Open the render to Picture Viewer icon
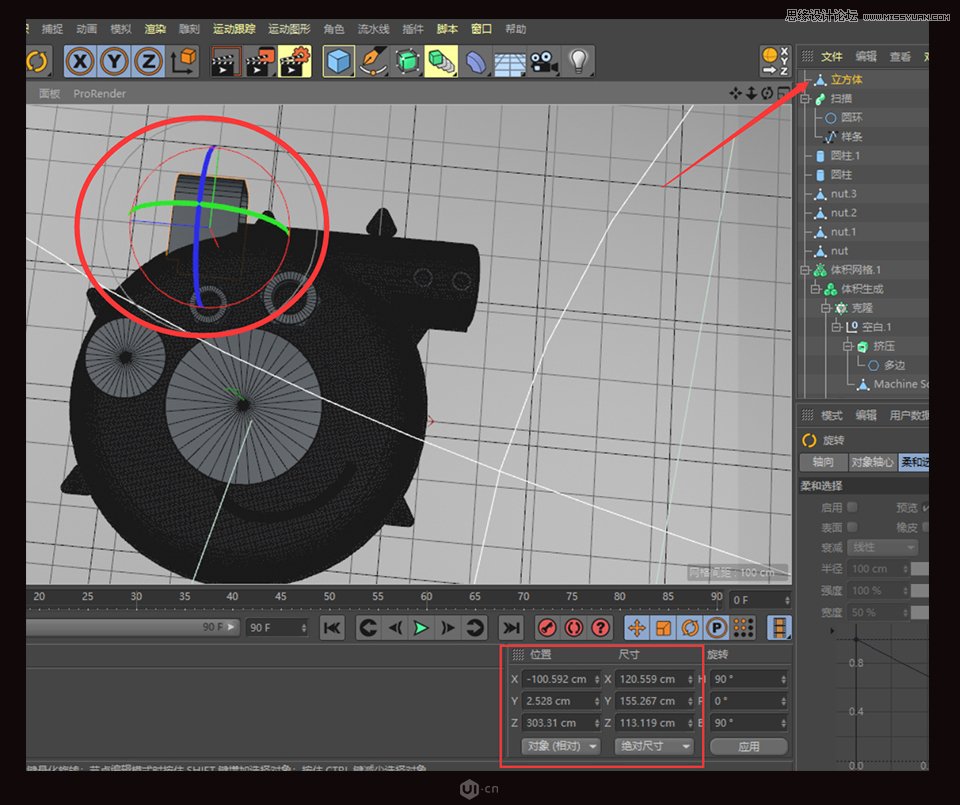 pyautogui.click(x=257, y=62)
